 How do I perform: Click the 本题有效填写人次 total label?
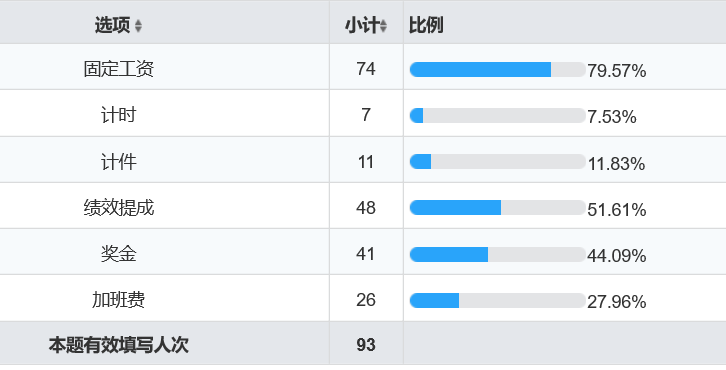tap(119, 345)
